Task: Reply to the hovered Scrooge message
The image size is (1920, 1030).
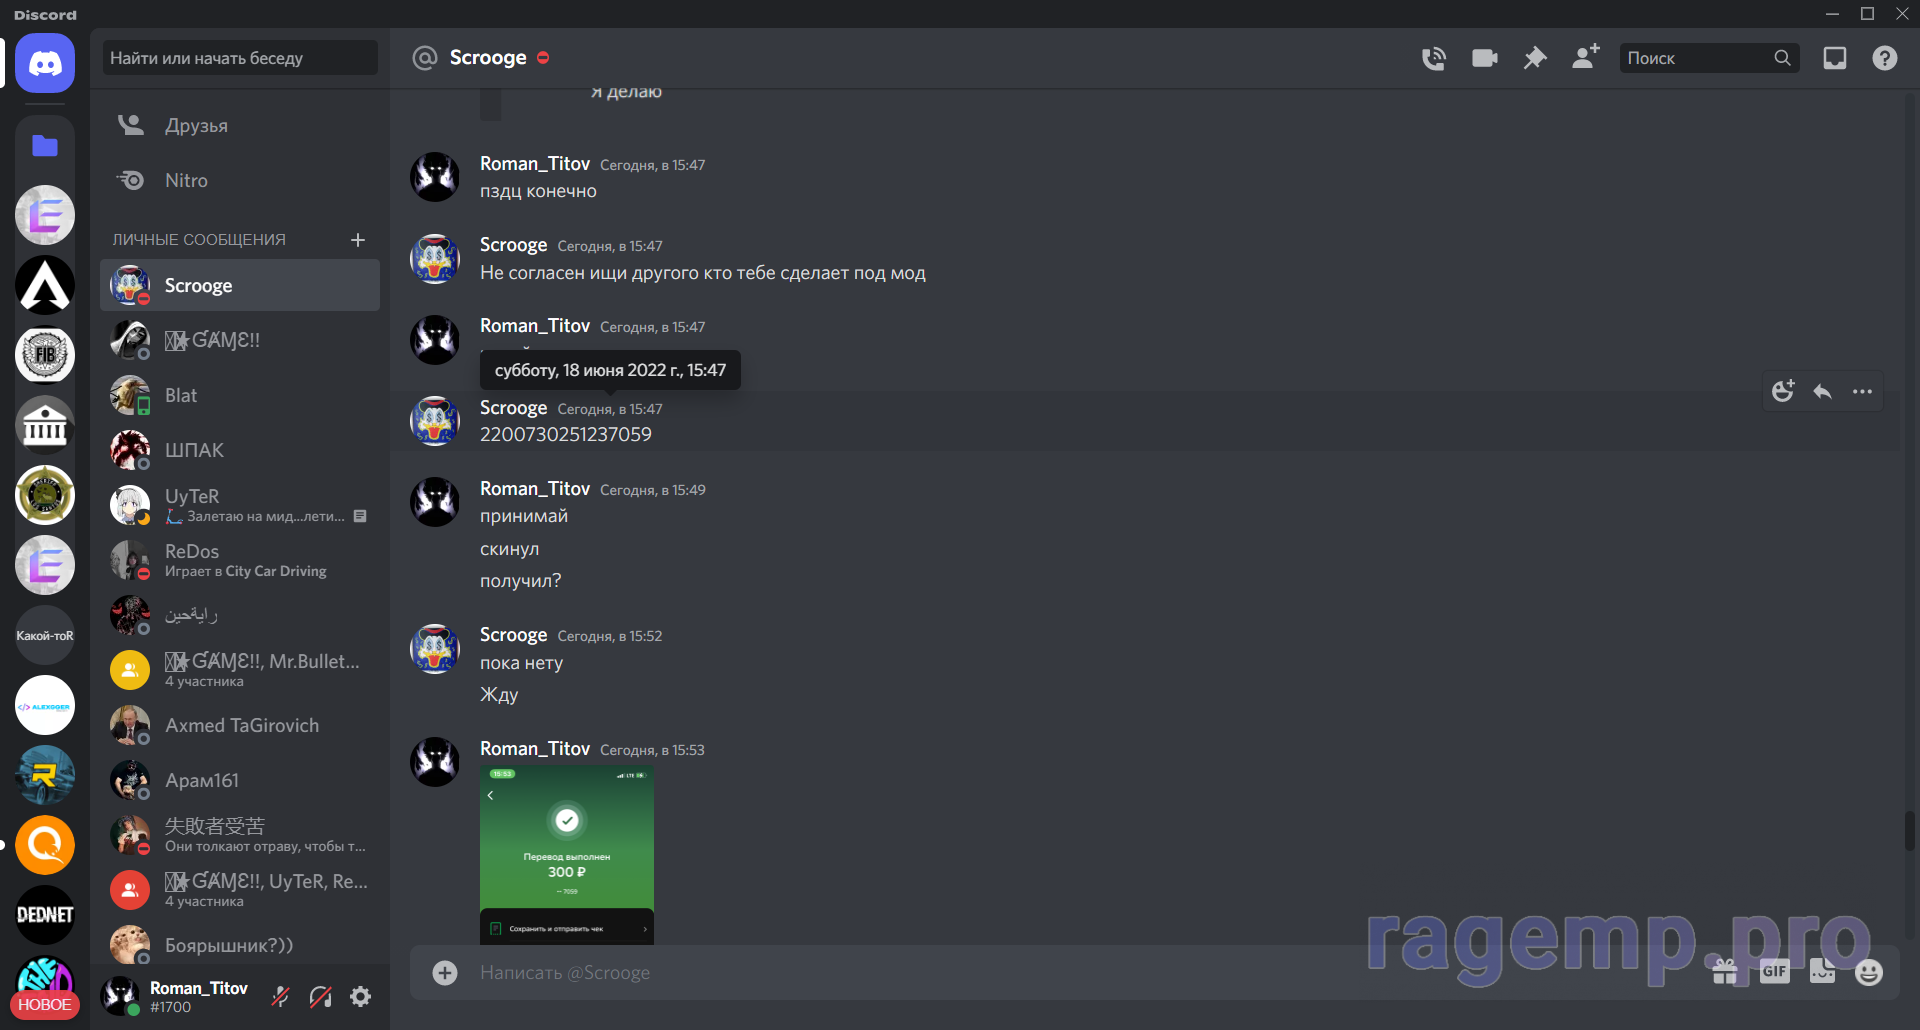Action: [x=1823, y=391]
